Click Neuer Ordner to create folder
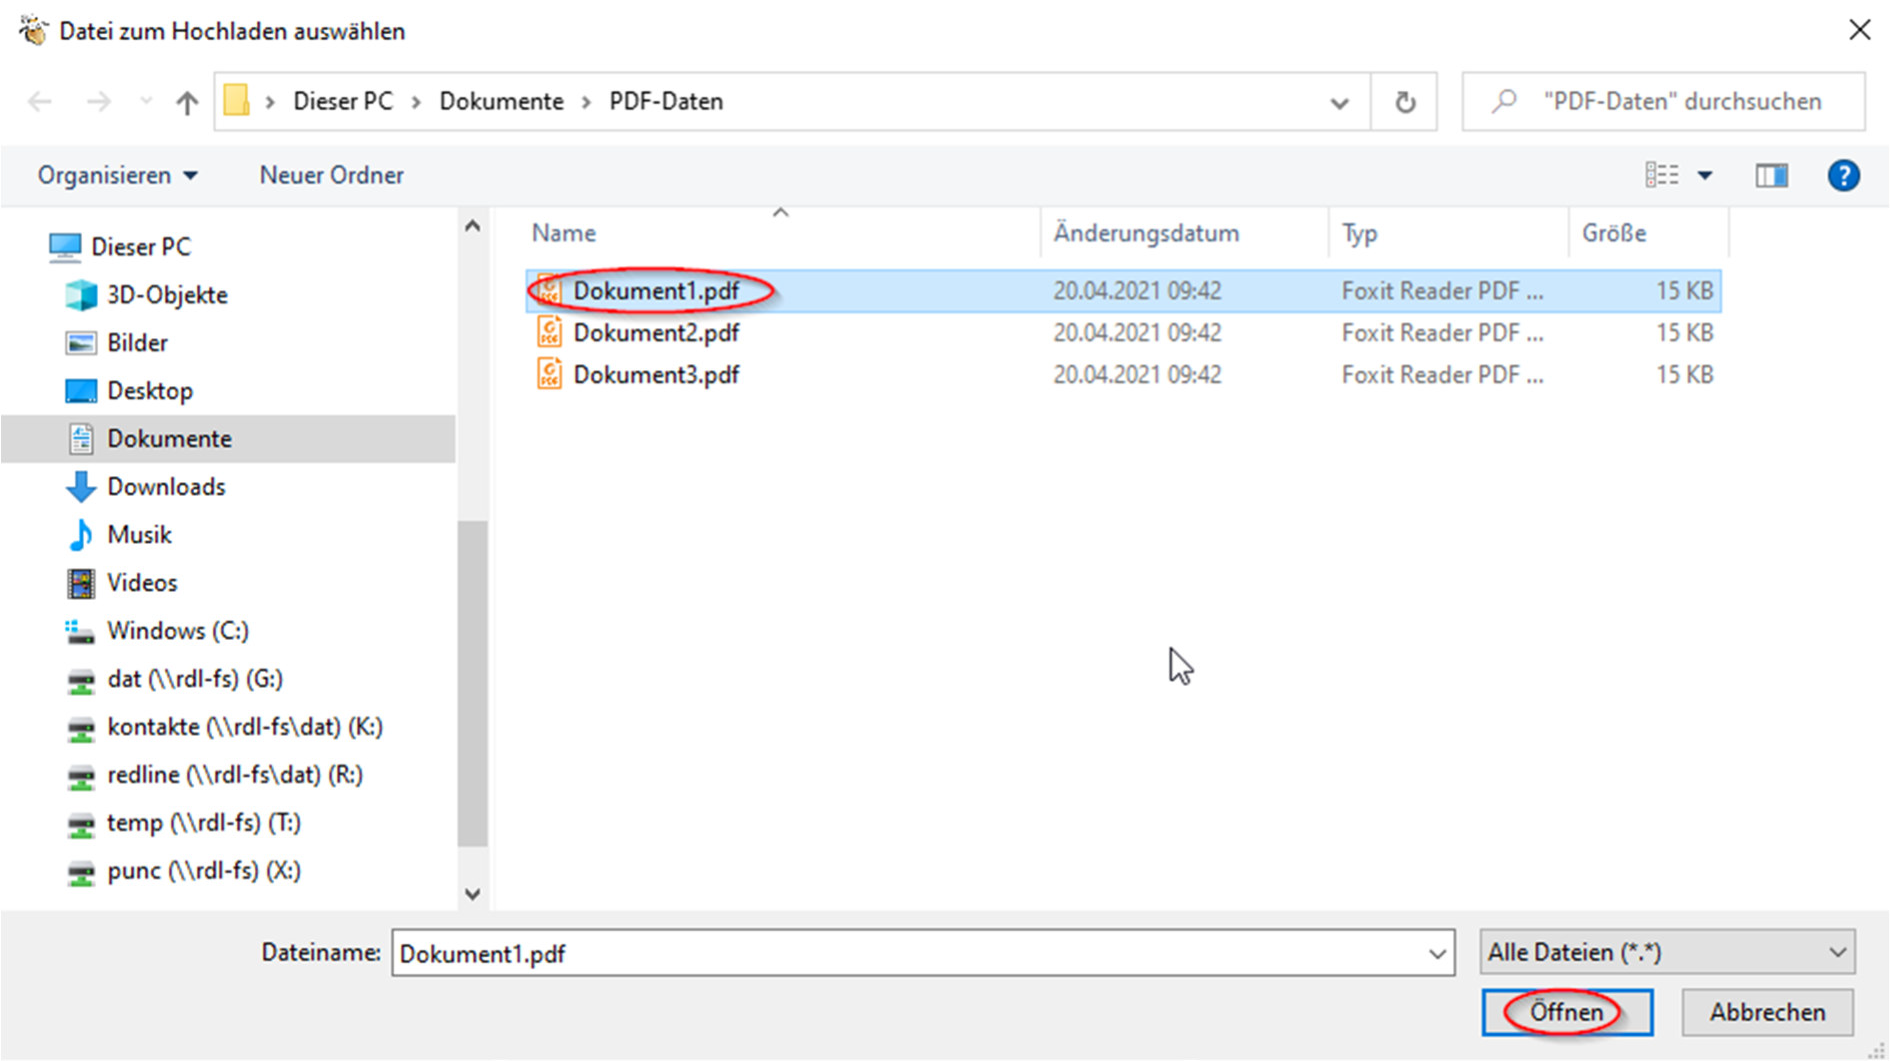 (x=331, y=176)
